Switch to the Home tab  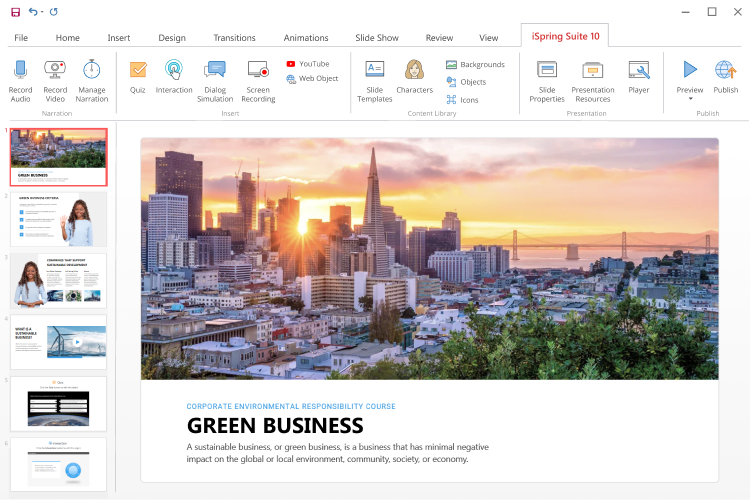click(x=67, y=38)
